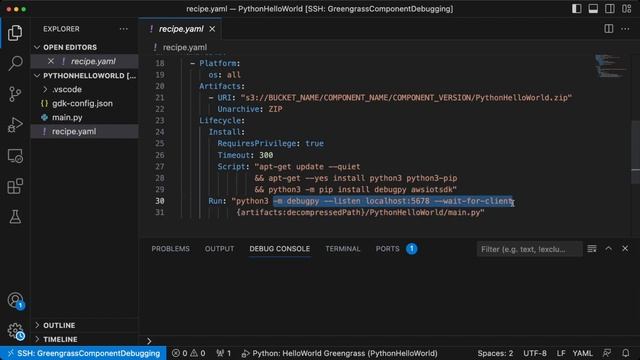Screen dimensions: 640x360
Task: Toggle primary side bar layout button
Action: (576, 9)
